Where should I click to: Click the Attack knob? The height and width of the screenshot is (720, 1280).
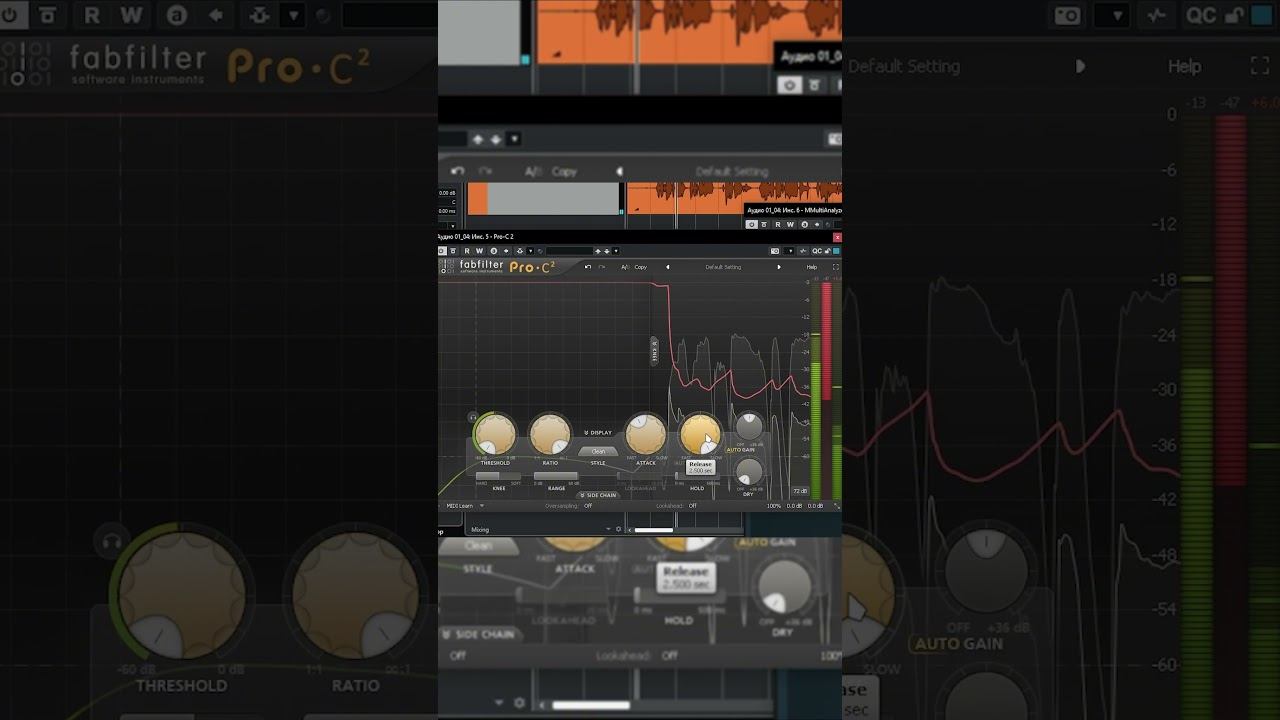tap(645, 433)
